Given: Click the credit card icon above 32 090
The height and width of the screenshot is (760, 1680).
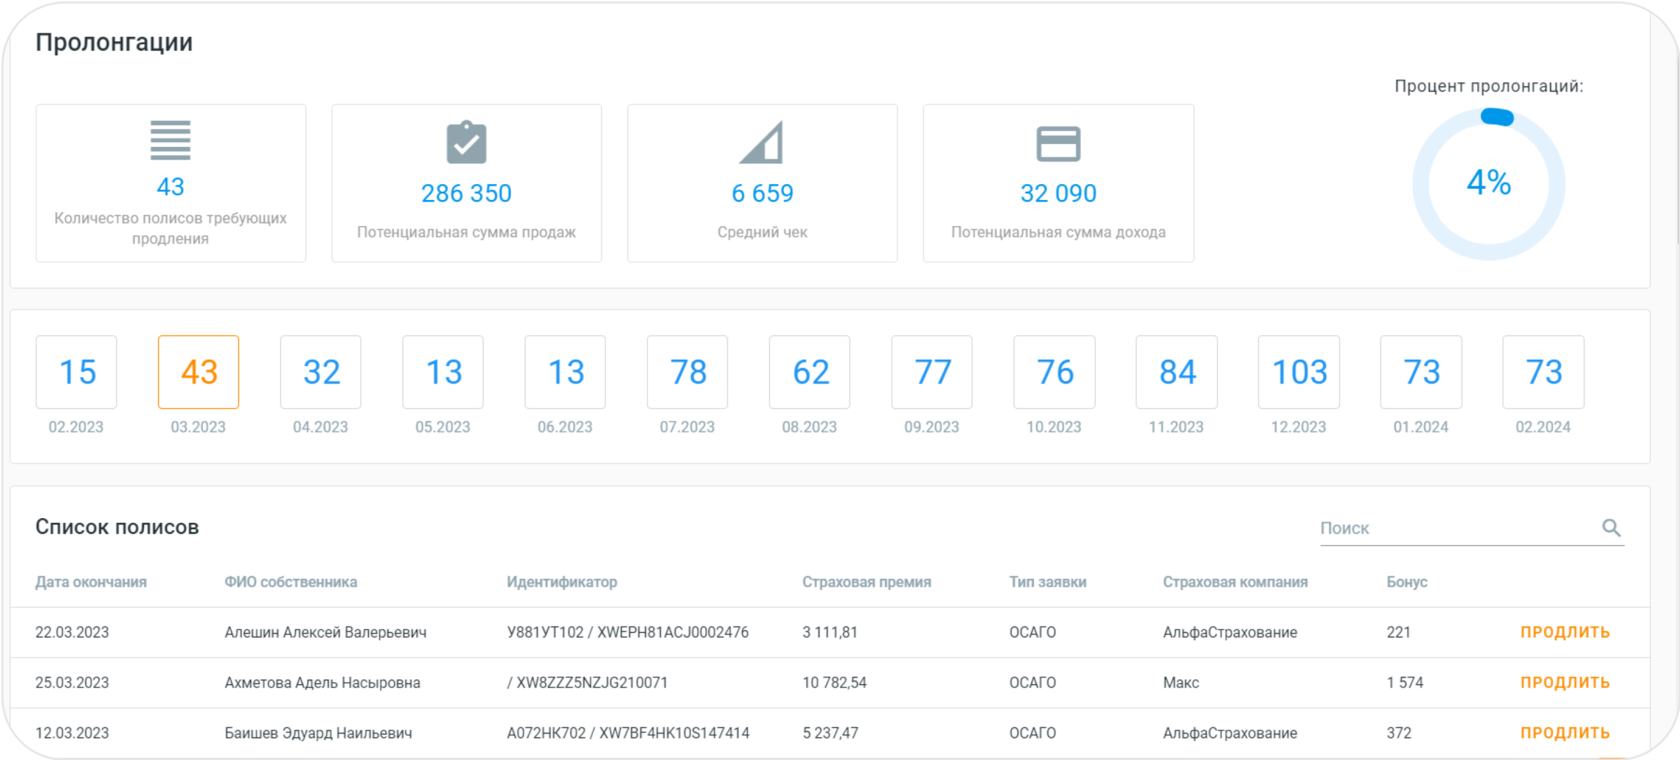Looking at the screenshot, I should coord(1058,143).
